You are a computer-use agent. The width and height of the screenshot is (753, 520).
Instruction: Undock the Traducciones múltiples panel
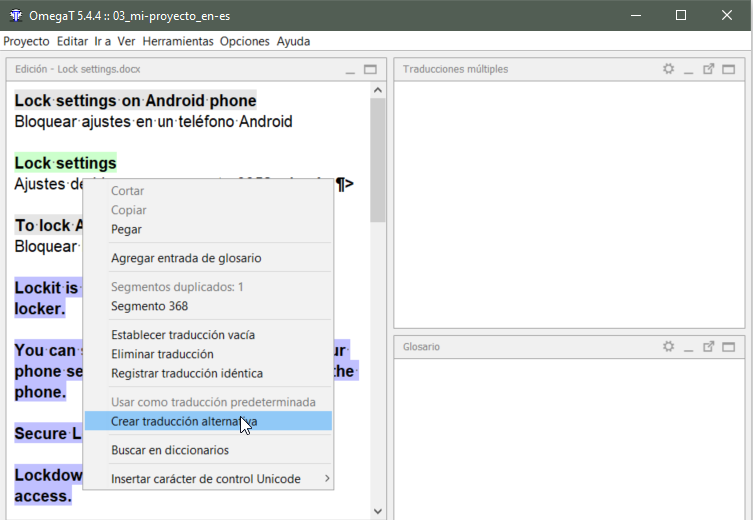709,69
